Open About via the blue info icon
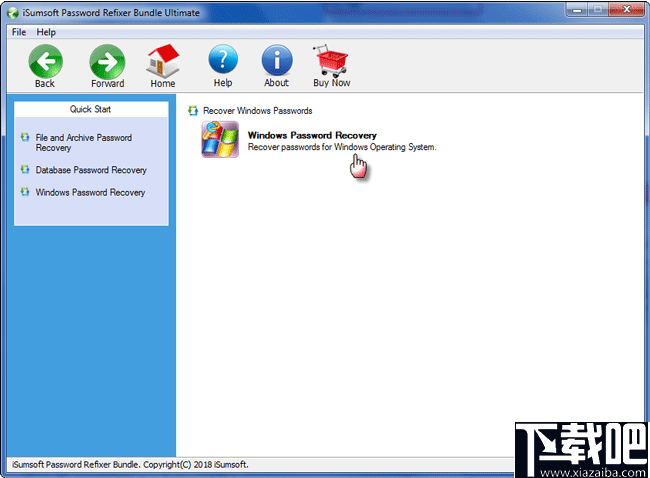Screen dimensions: 650x478 pos(277,60)
